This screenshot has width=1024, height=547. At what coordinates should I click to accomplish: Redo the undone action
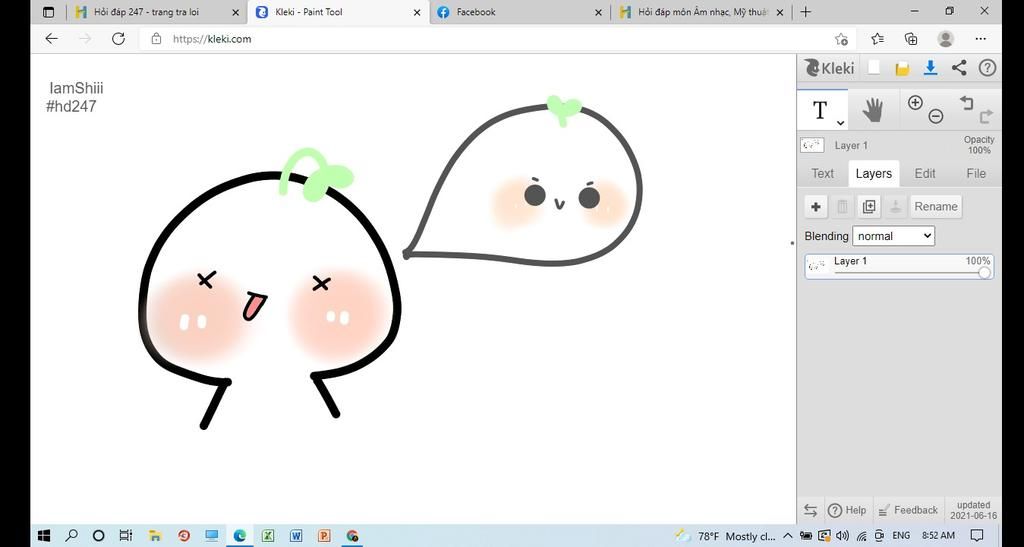tap(986, 117)
